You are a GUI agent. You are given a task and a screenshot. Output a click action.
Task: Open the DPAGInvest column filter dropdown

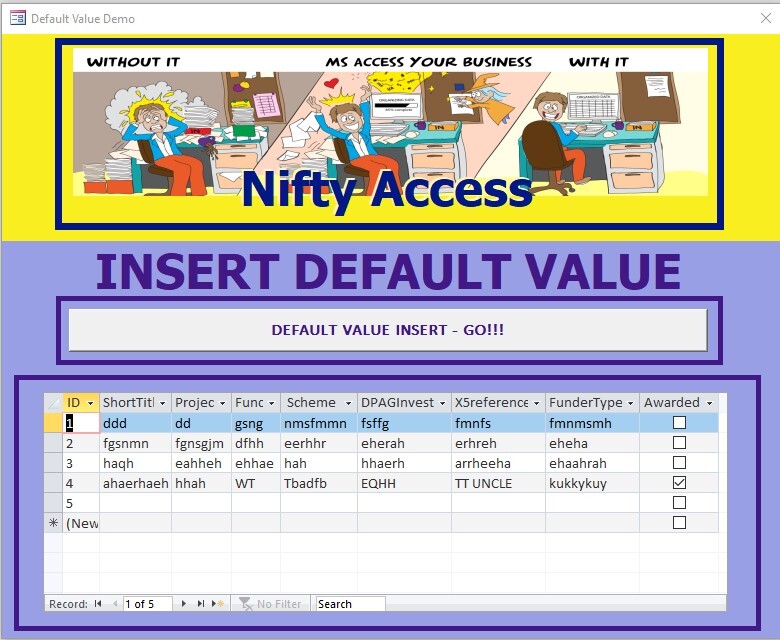(442, 403)
